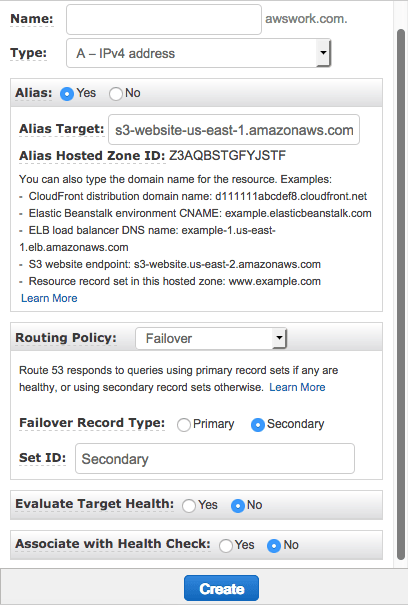Open Learn More link under alias examples
This screenshot has width=408, height=607.
click(x=49, y=298)
